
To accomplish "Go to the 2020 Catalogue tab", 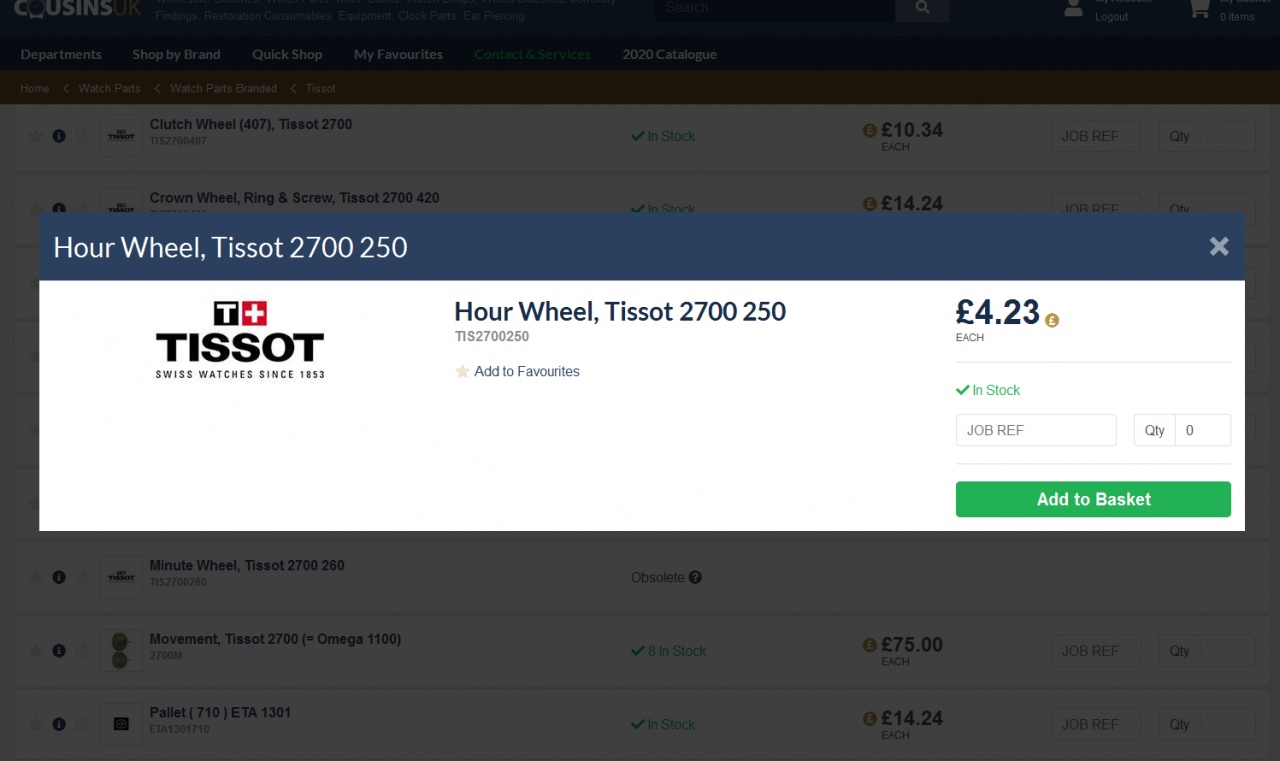I will 669,54.
